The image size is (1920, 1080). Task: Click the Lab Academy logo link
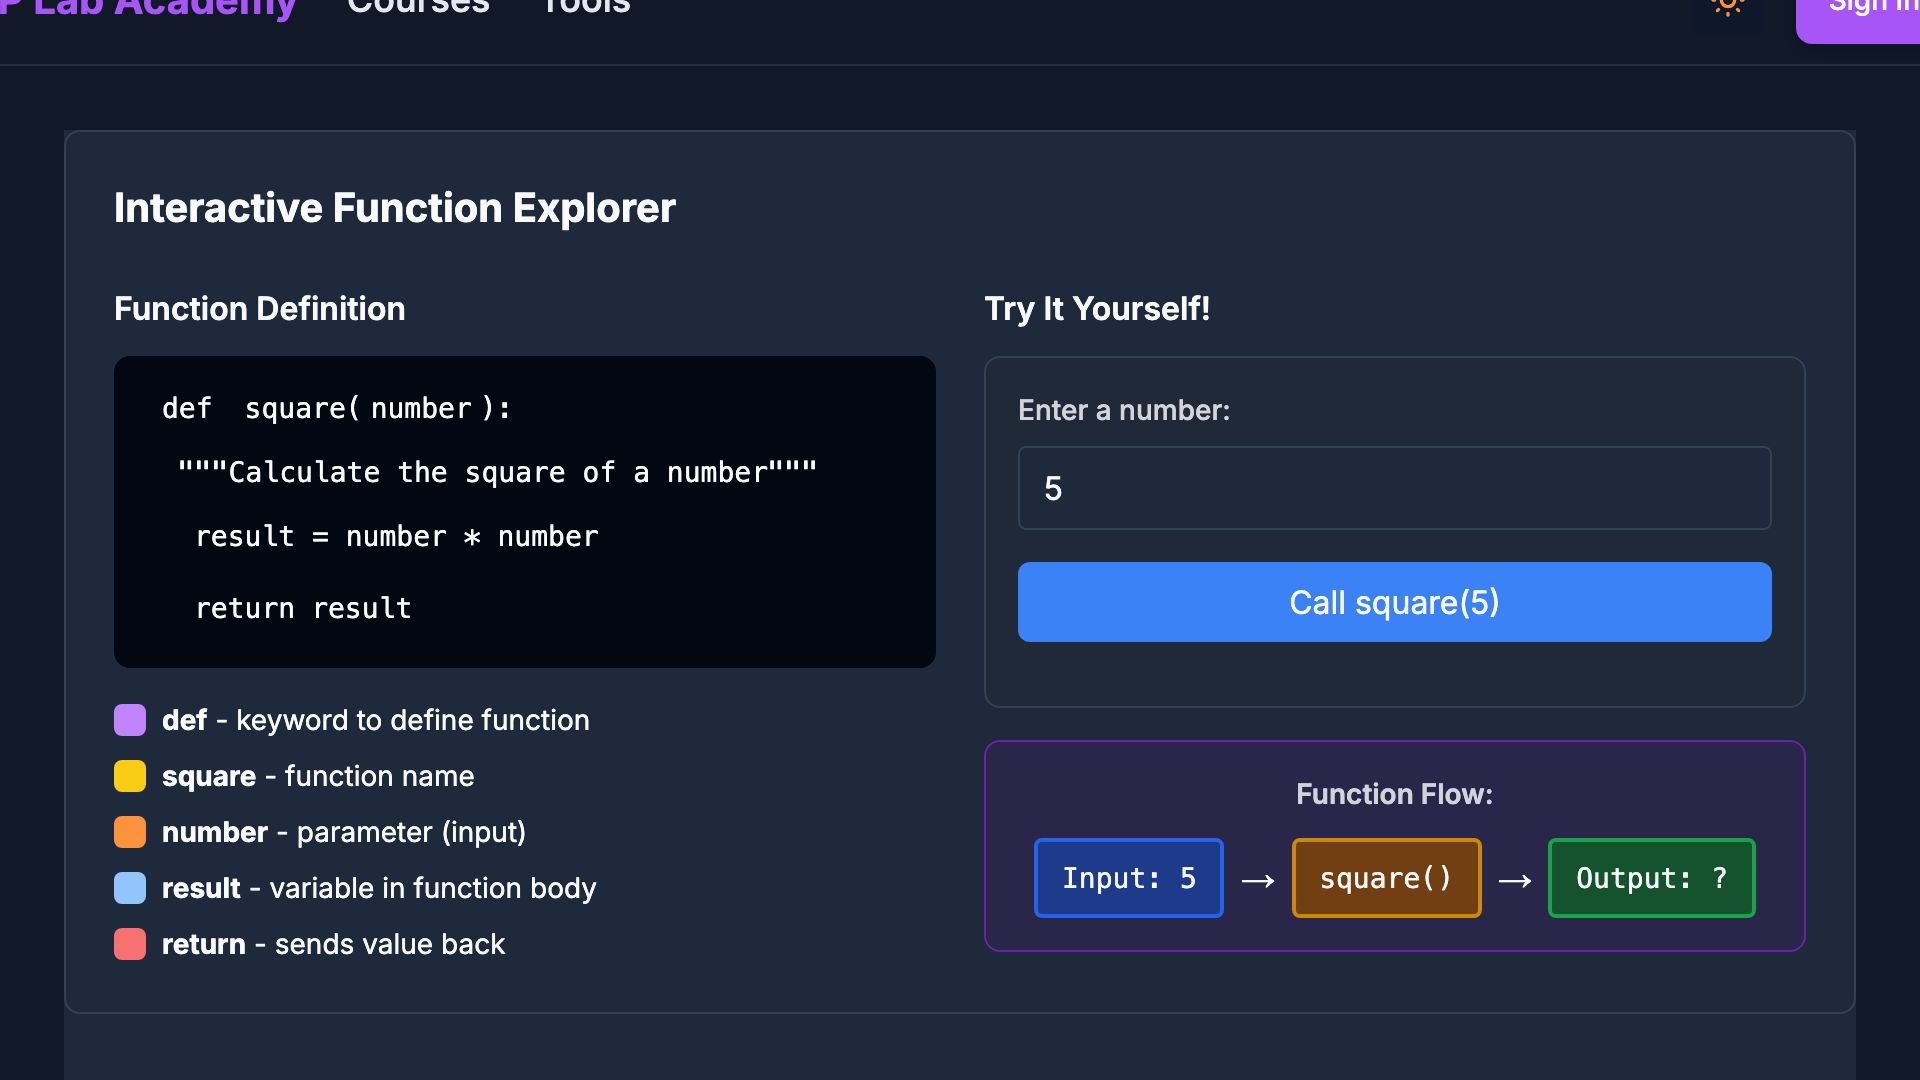[148, 8]
